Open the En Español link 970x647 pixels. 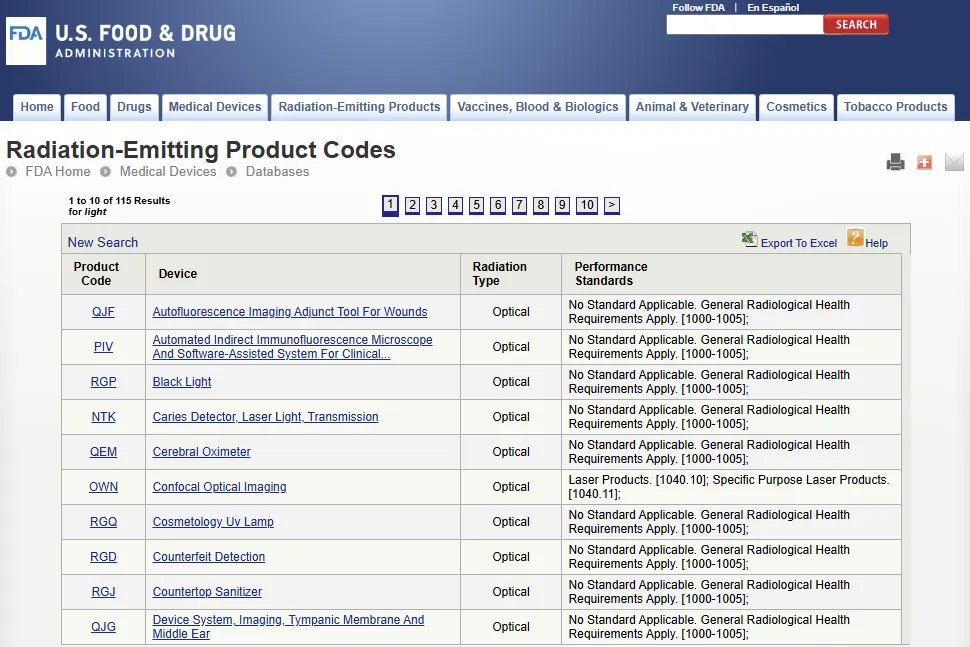773,8
